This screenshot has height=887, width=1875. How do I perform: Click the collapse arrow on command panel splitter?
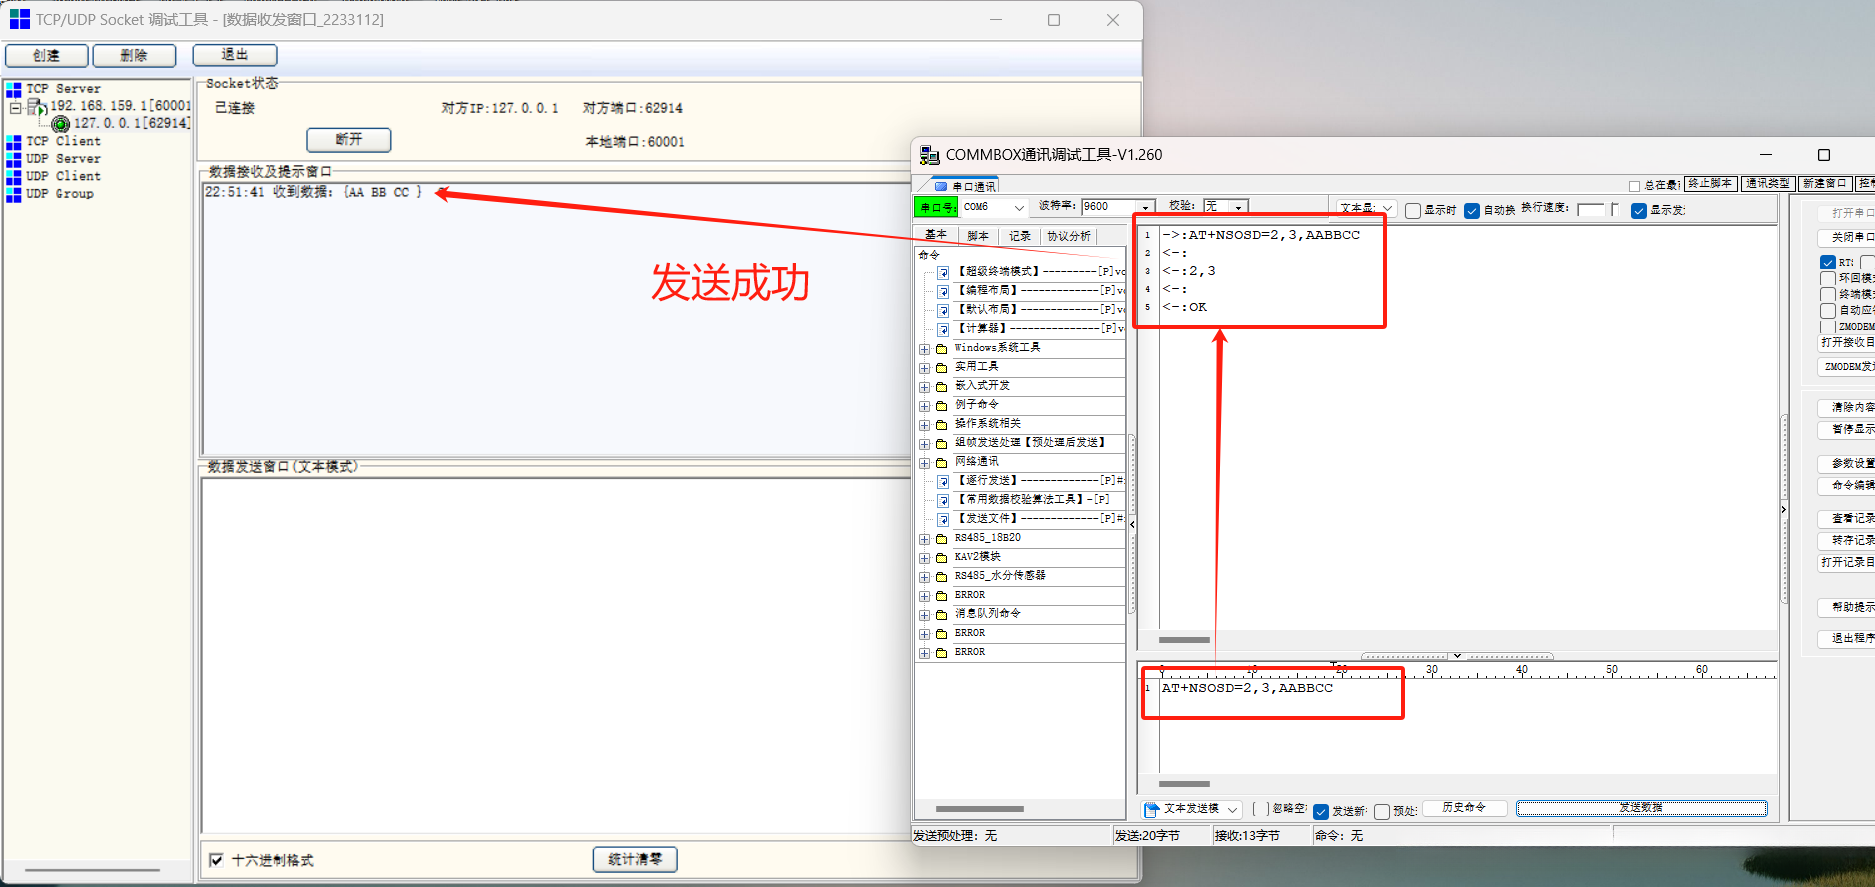point(1132,524)
